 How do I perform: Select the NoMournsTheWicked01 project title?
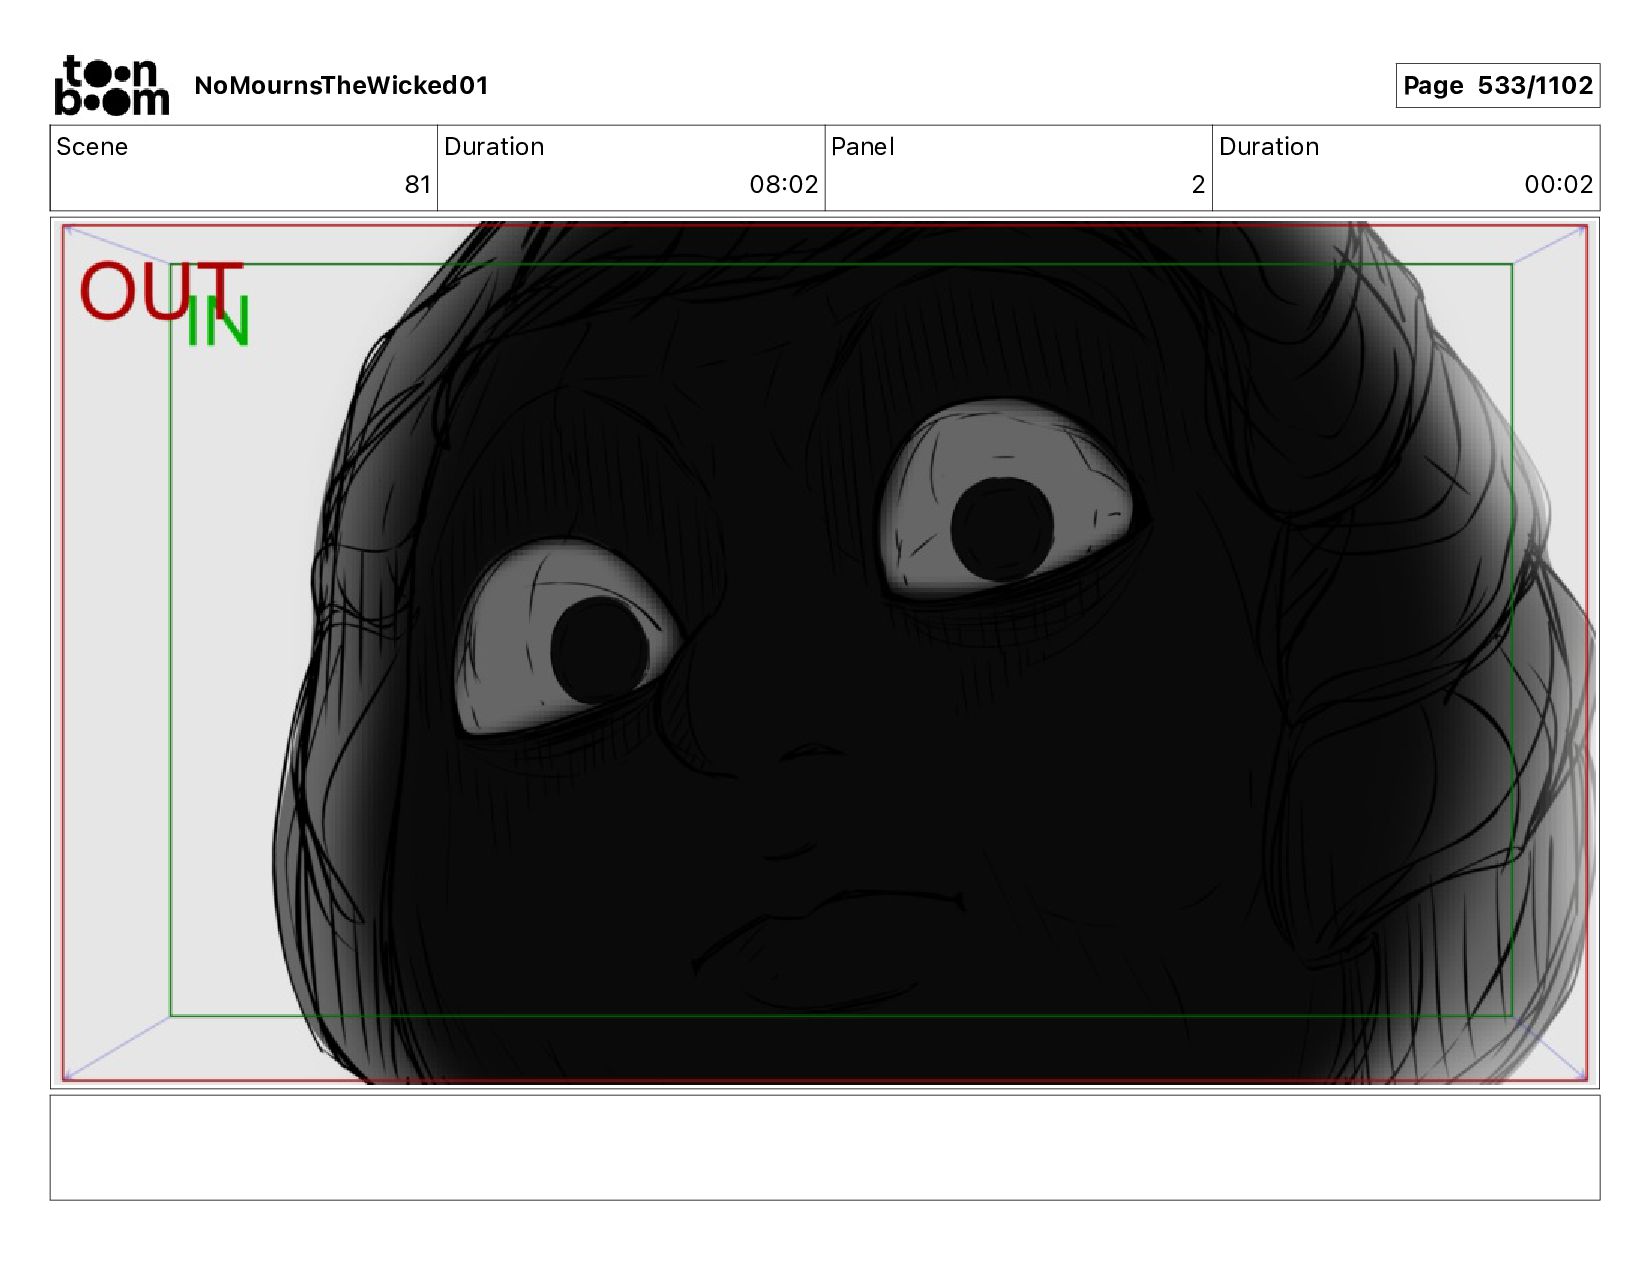(341, 85)
